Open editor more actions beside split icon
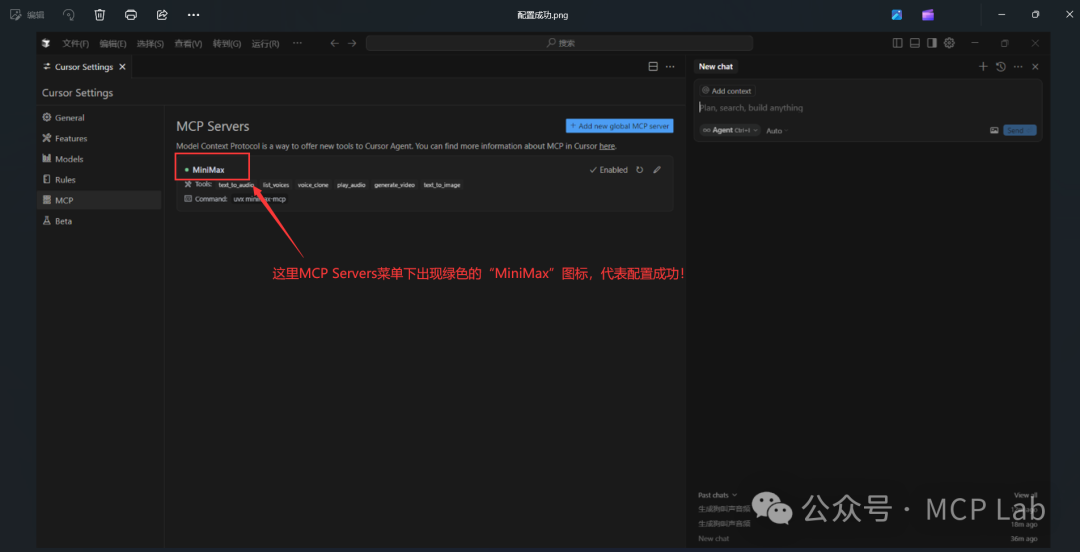The height and width of the screenshot is (552, 1080). (670, 67)
